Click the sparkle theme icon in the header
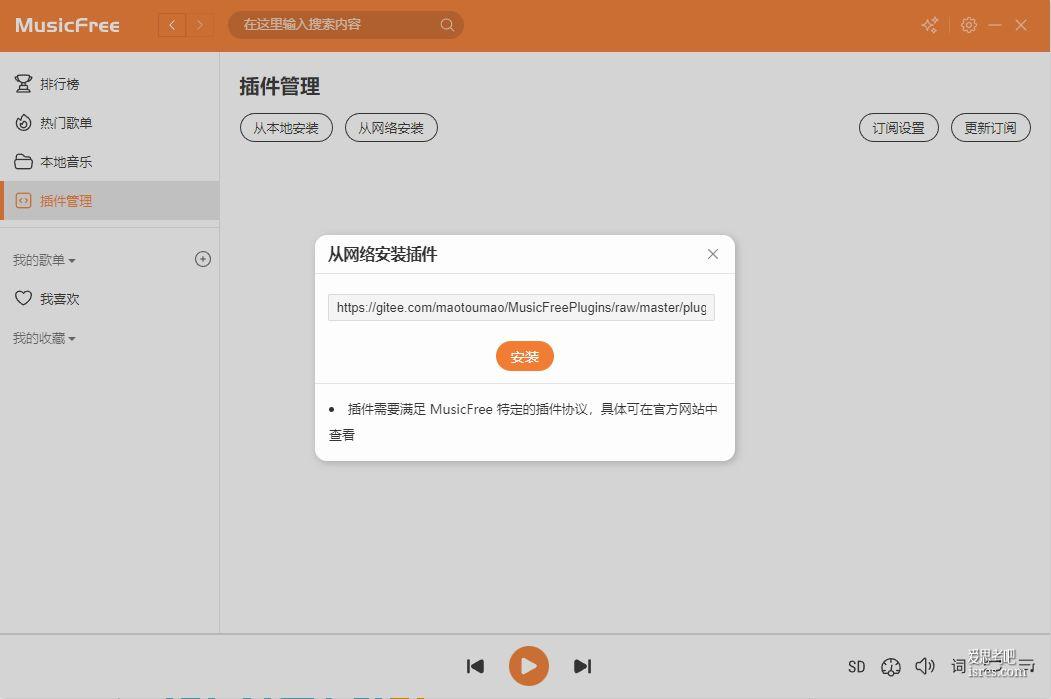The image size is (1051, 699). click(x=930, y=25)
